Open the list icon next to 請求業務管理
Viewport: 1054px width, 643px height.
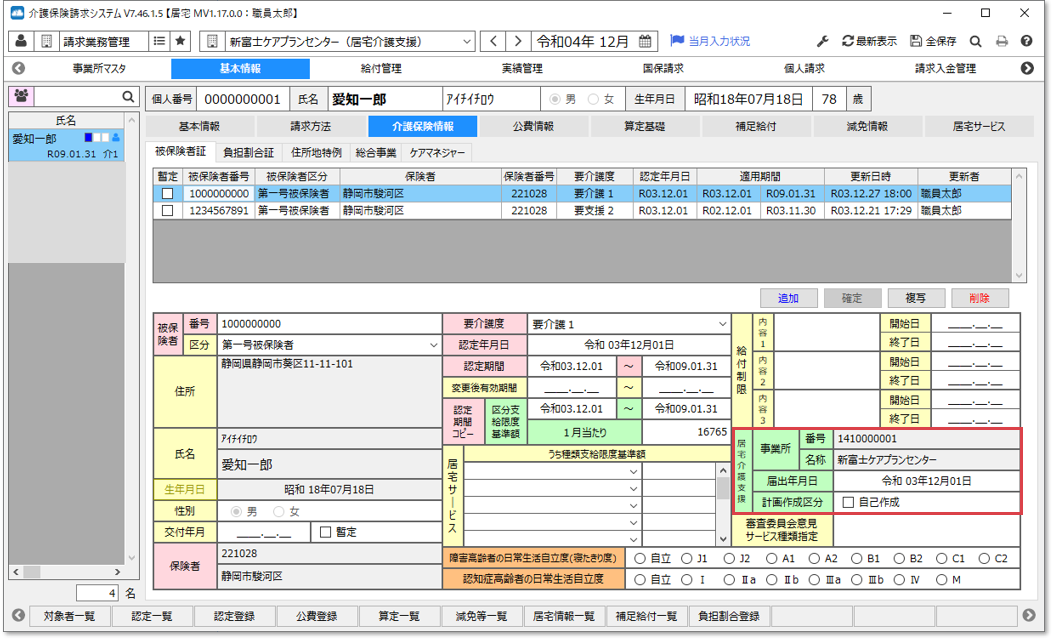159,41
